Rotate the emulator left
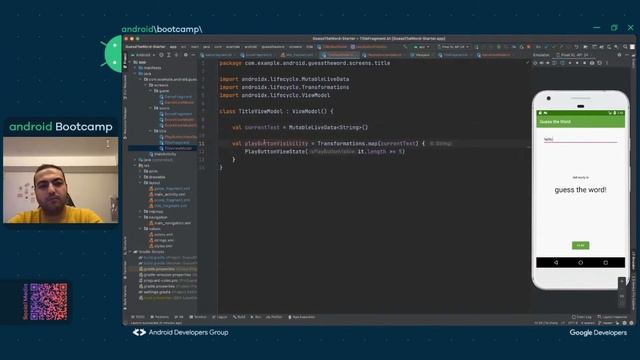 (x=555, y=63)
